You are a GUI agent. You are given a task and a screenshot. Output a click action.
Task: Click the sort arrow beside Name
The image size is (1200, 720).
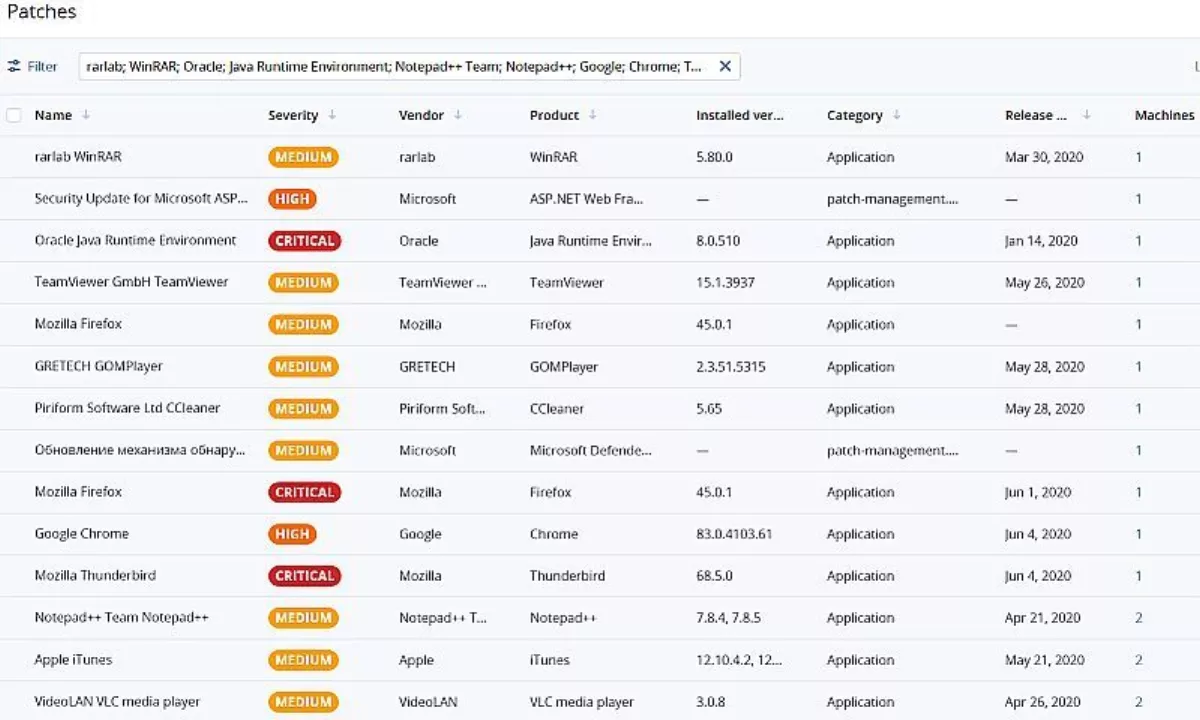click(86, 115)
